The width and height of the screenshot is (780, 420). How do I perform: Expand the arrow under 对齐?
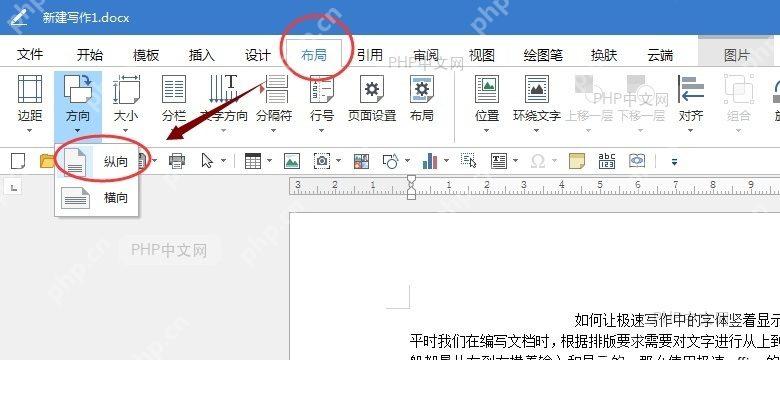(x=690, y=130)
